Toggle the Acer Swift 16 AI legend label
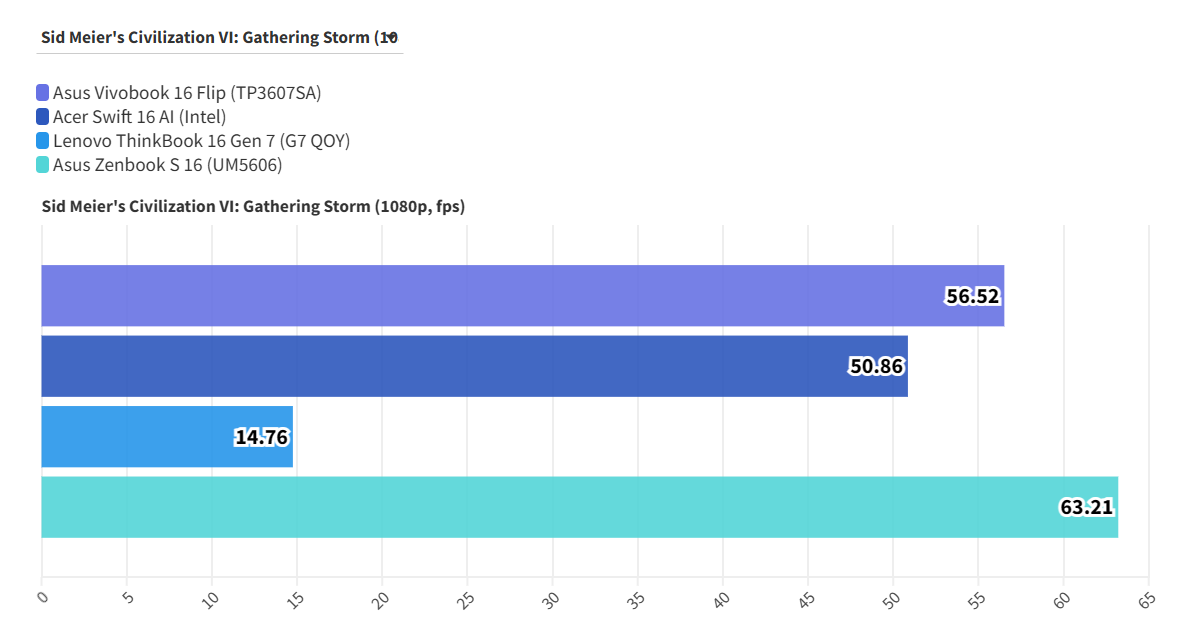 (x=140, y=117)
